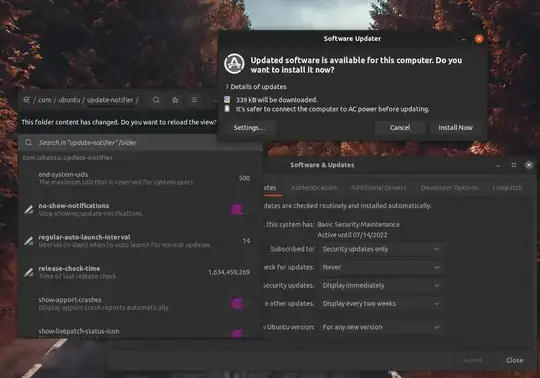Close the Software Updater window
This screenshot has height=378, width=540.
tap(479, 39)
